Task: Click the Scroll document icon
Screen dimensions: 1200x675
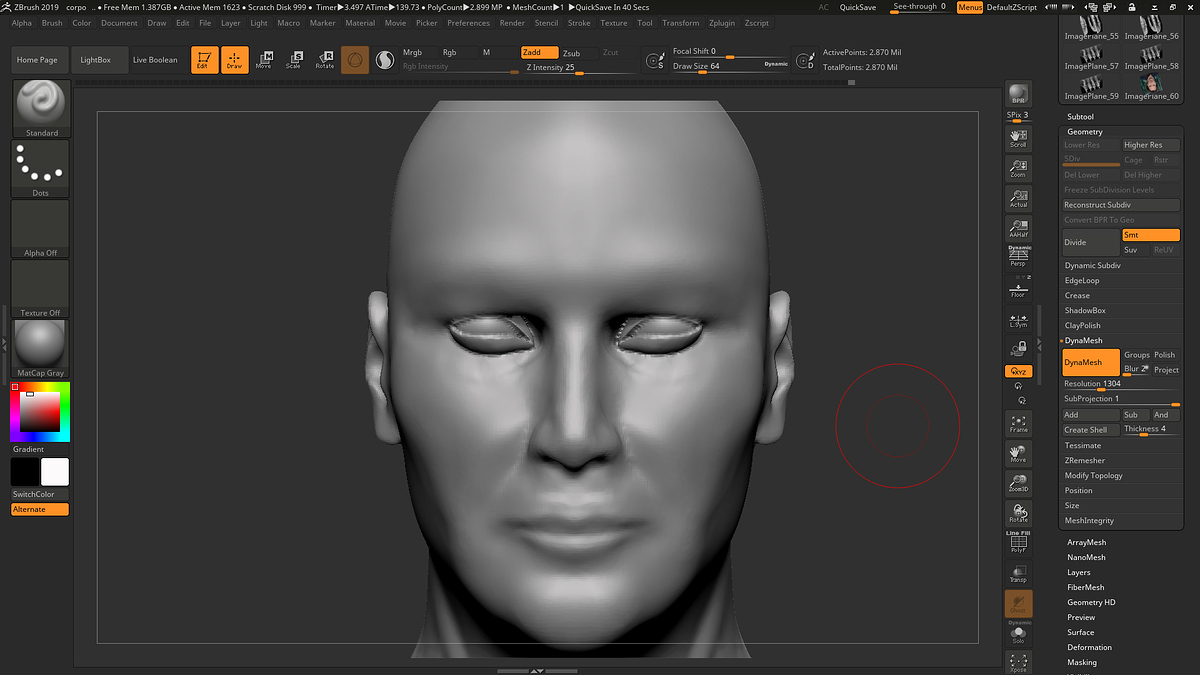Action: (x=1018, y=138)
